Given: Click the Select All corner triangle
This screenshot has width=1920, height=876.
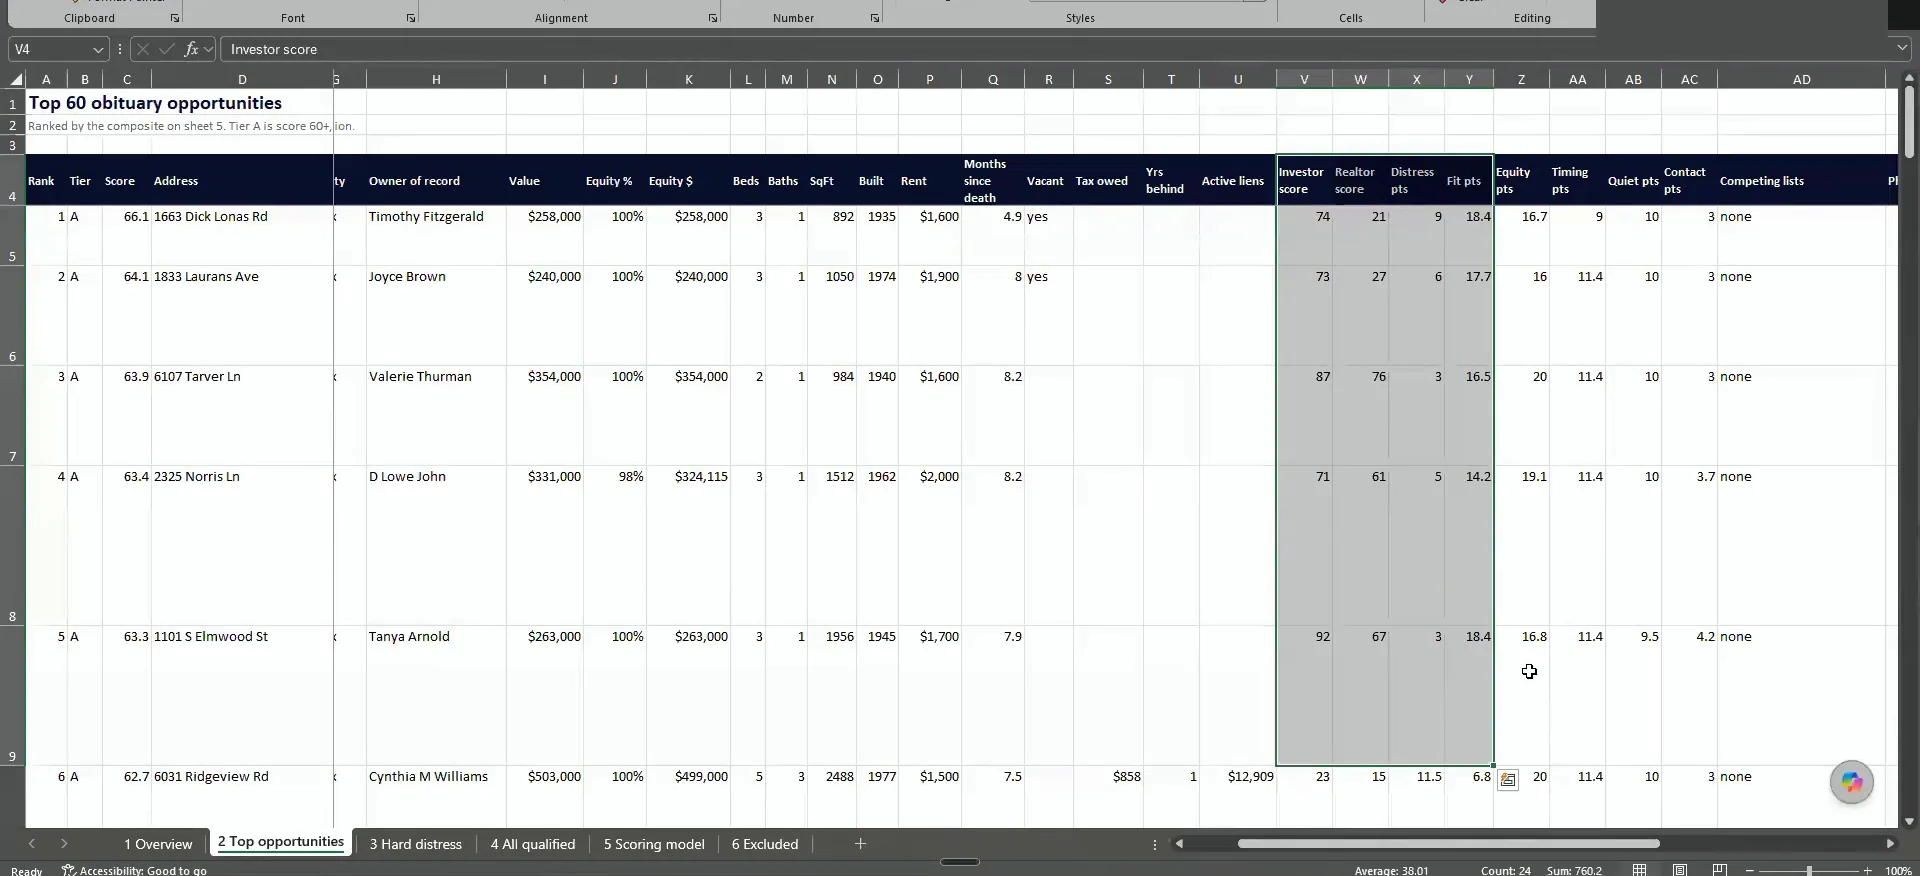Looking at the screenshot, I should [x=16, y=79].
